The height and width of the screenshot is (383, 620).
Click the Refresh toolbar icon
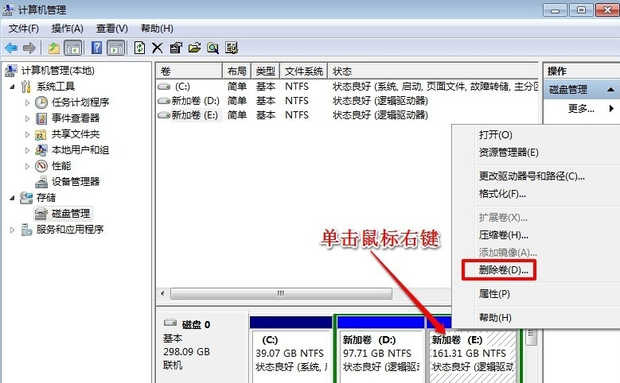139,48
